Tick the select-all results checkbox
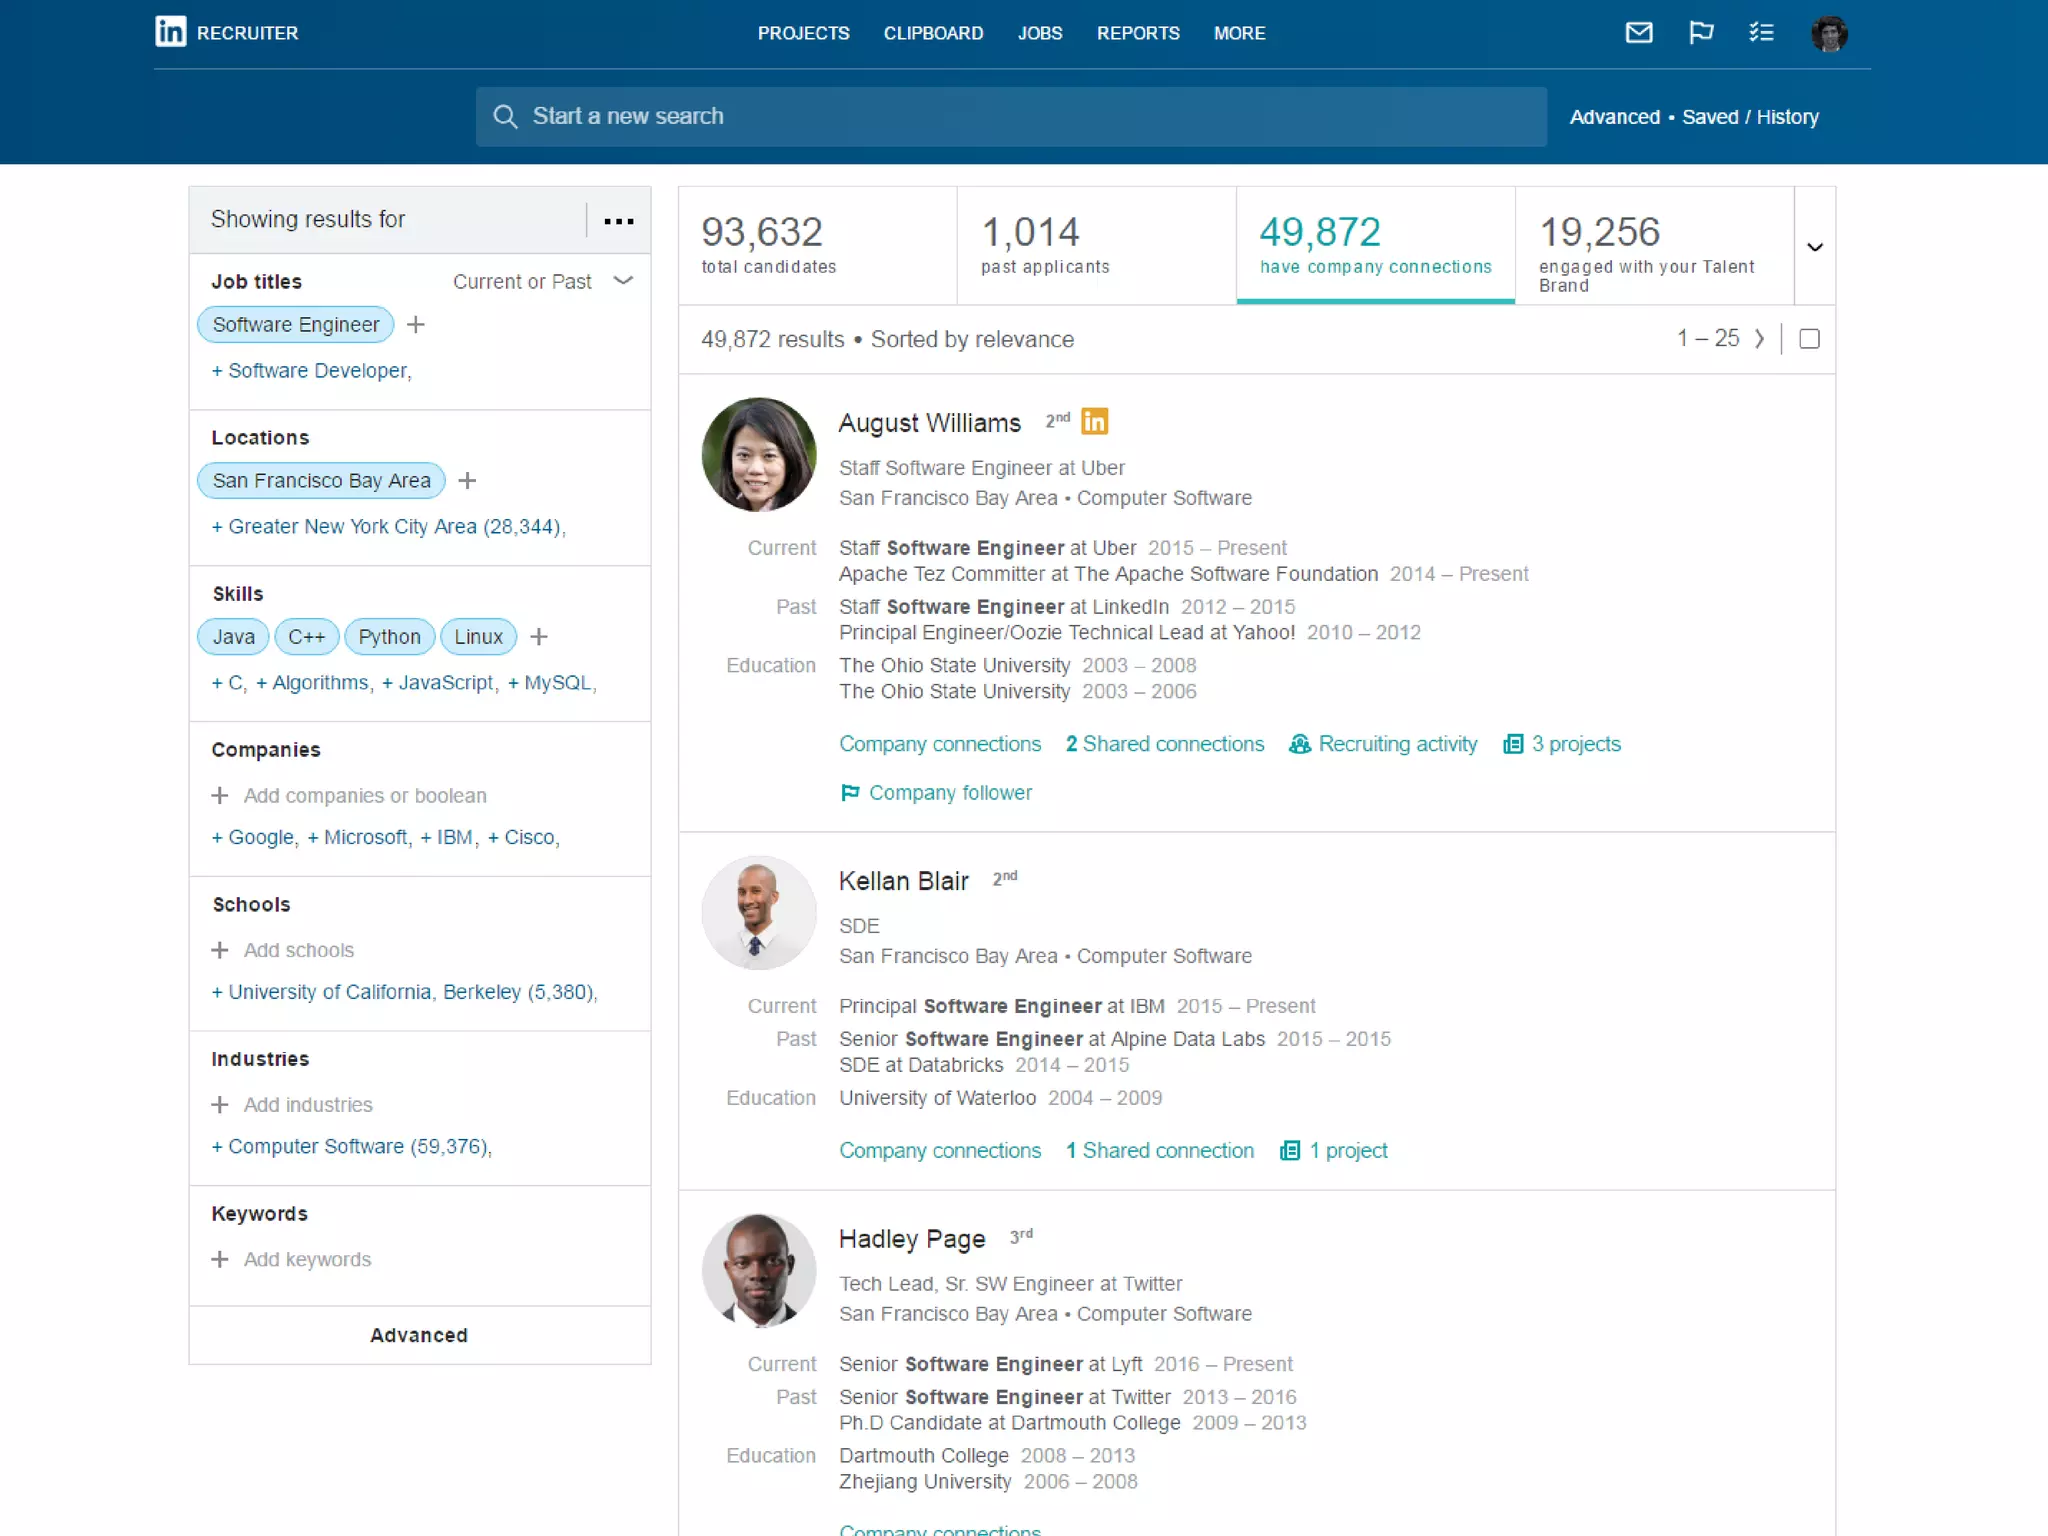The height and width of the screenshot is (1536, 2048). (x=1809, y=339)
